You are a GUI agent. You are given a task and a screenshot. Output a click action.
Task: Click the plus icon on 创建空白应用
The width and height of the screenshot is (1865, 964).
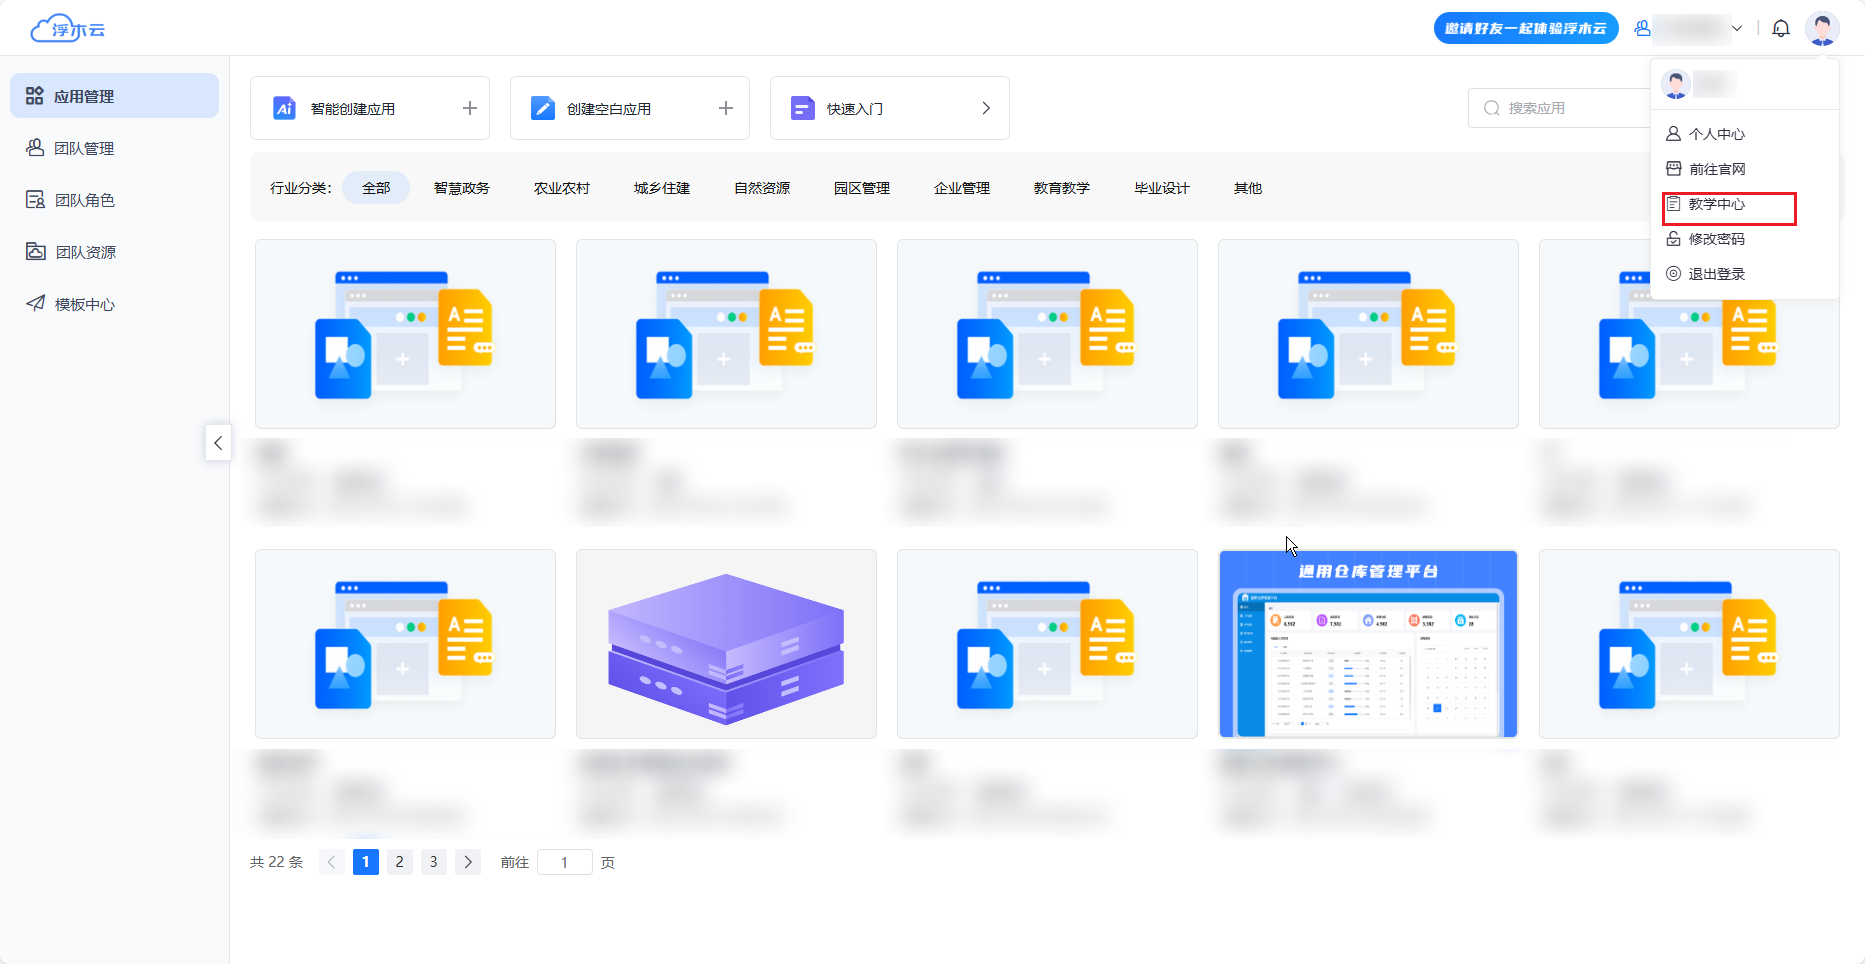pos(726,108)
